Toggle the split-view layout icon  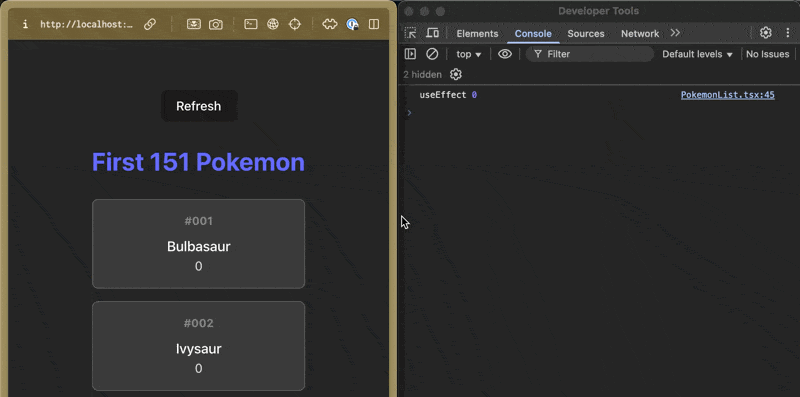pos(374,24)
